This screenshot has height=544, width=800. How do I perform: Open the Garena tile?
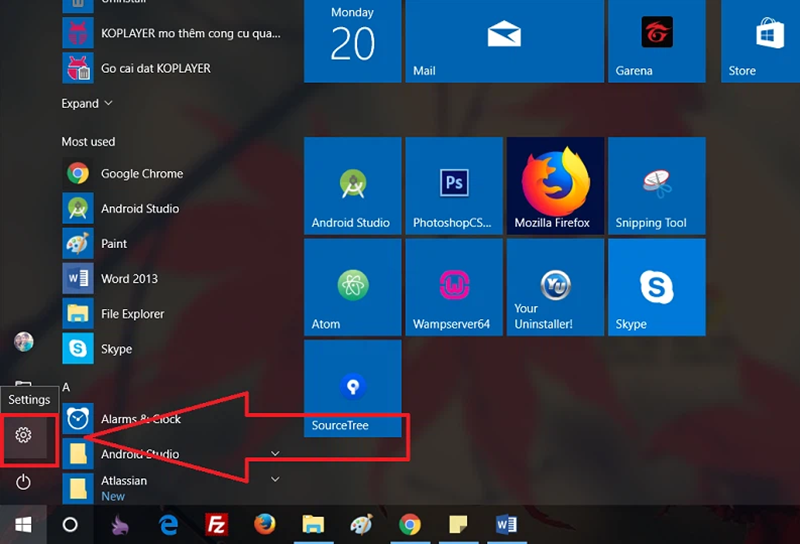point(655,41)
